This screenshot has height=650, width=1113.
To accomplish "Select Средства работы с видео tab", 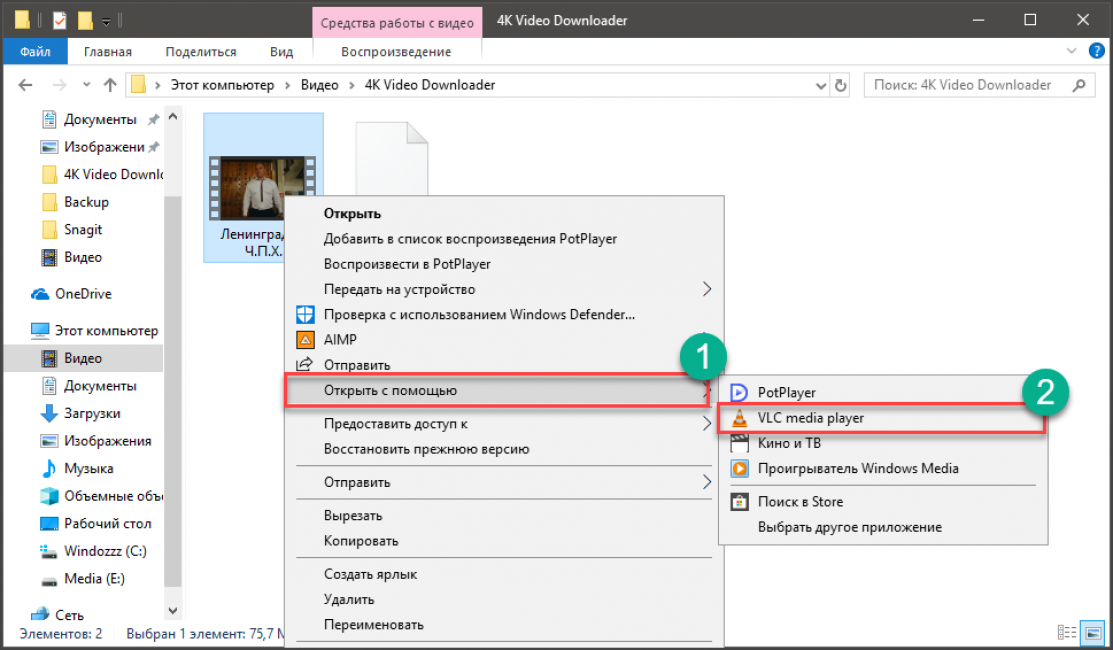I will click(397, 23).
